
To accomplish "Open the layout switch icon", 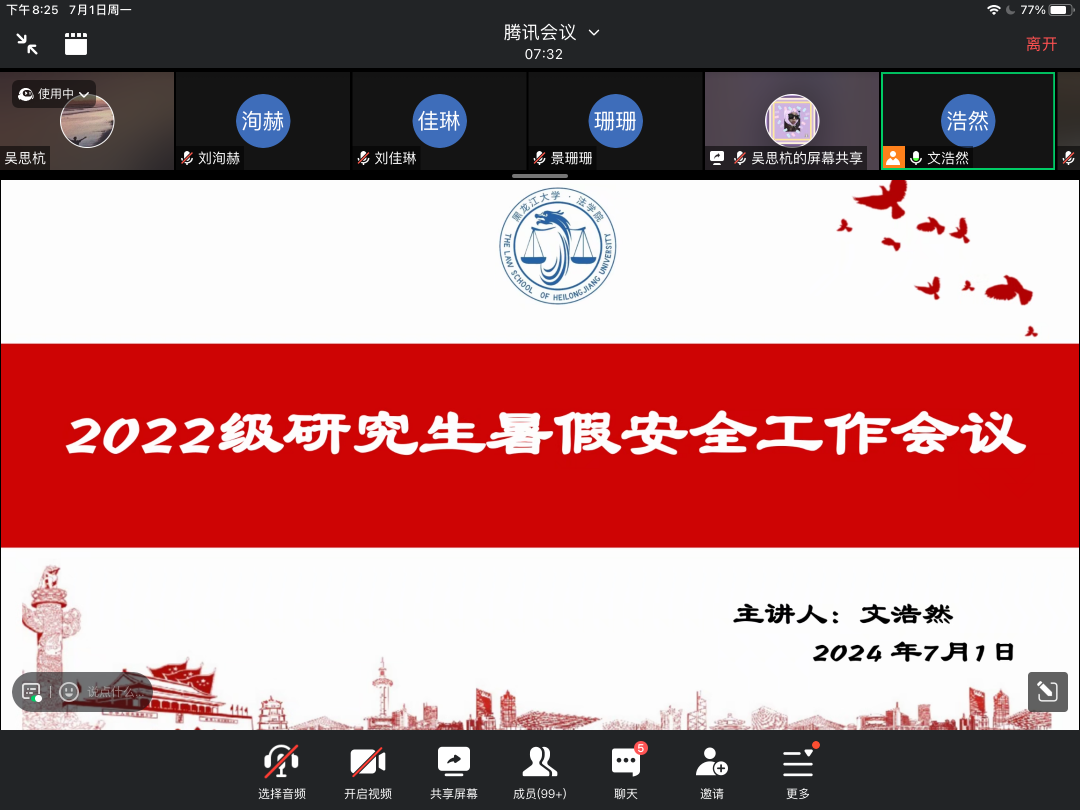I will tap(76, 43).
